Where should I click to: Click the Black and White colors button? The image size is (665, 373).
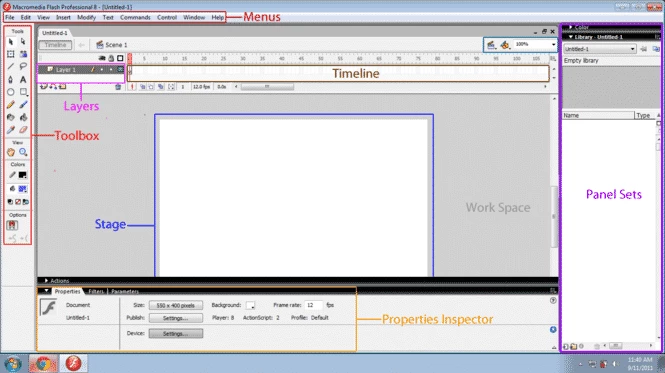10,202
